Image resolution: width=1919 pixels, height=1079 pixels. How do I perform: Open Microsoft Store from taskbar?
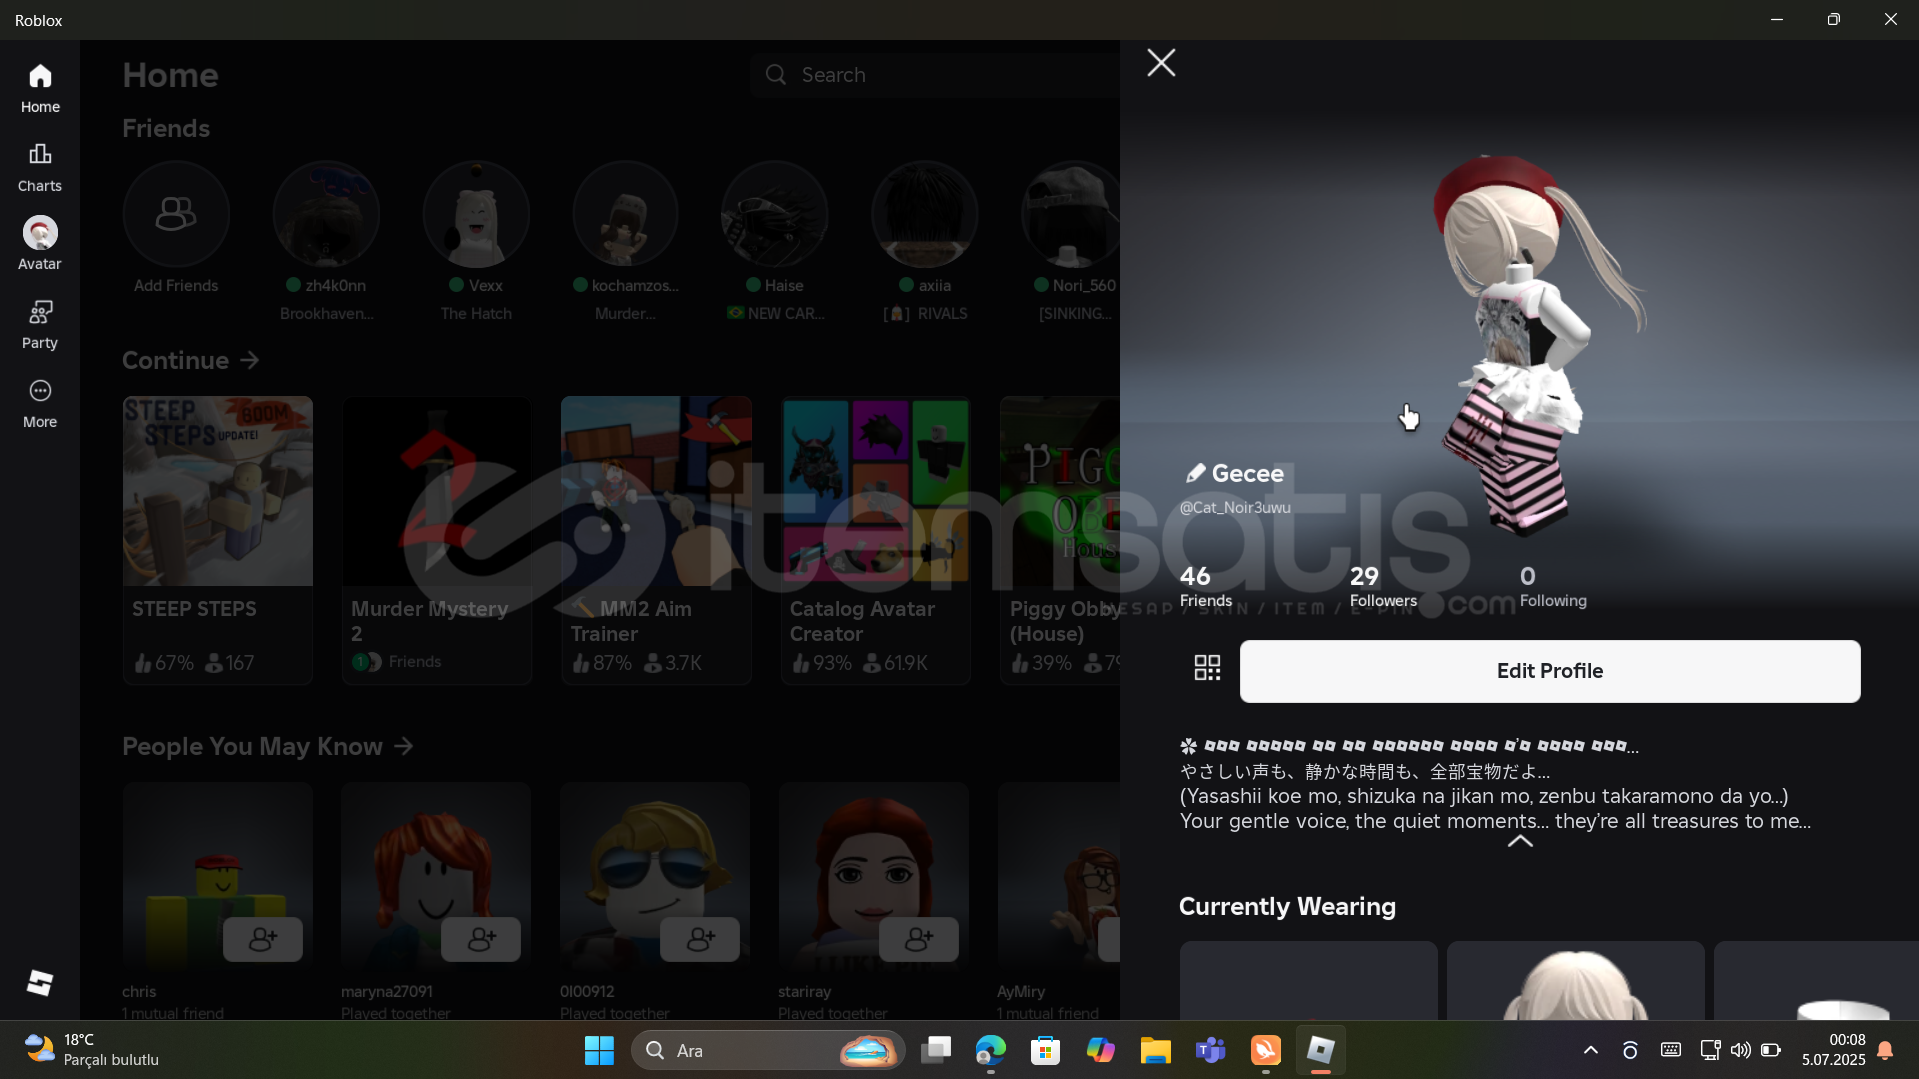tap(1046, 1050)
